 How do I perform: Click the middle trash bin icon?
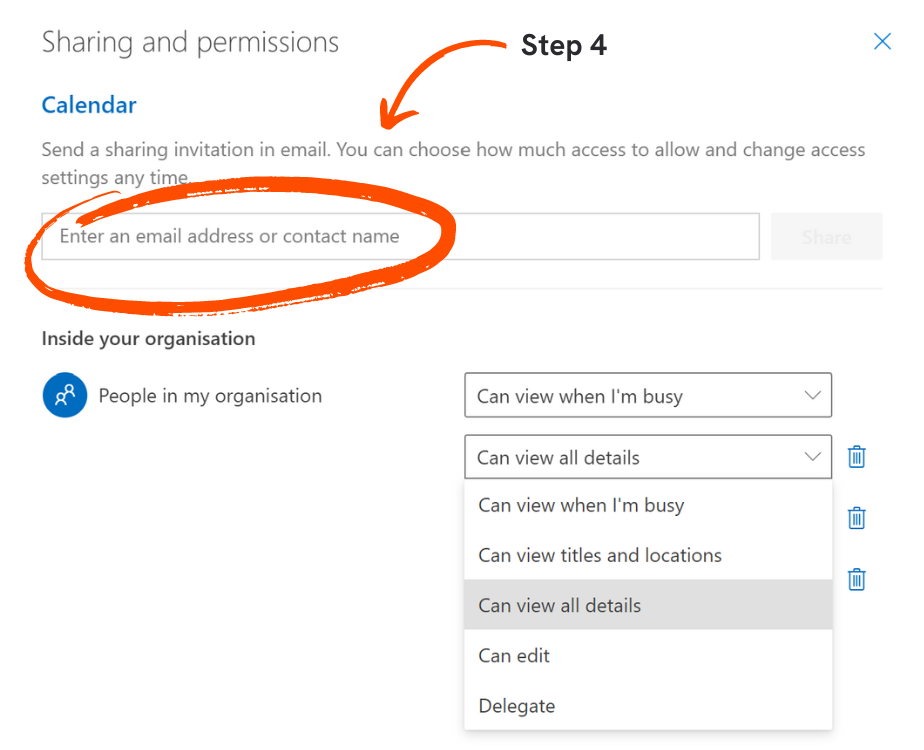pyautogui.click(x=856, y=518)
